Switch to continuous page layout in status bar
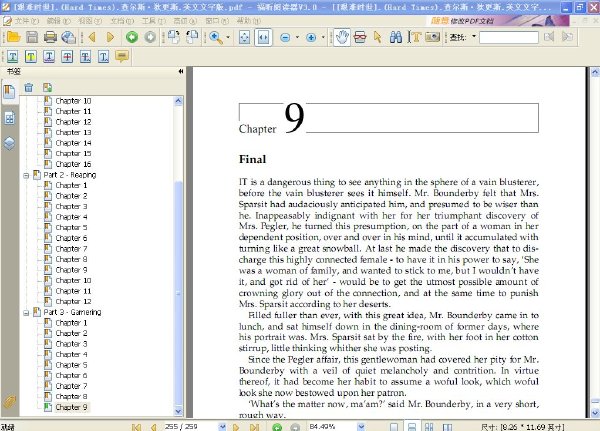This screenshot has height=431, width=600. pyautogui.click(x=412, y=427)
